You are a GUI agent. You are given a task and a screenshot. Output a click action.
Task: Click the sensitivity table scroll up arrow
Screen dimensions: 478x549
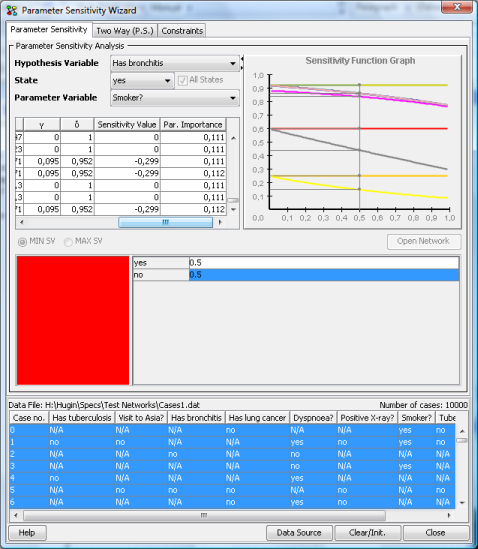(x=233, y=138)
